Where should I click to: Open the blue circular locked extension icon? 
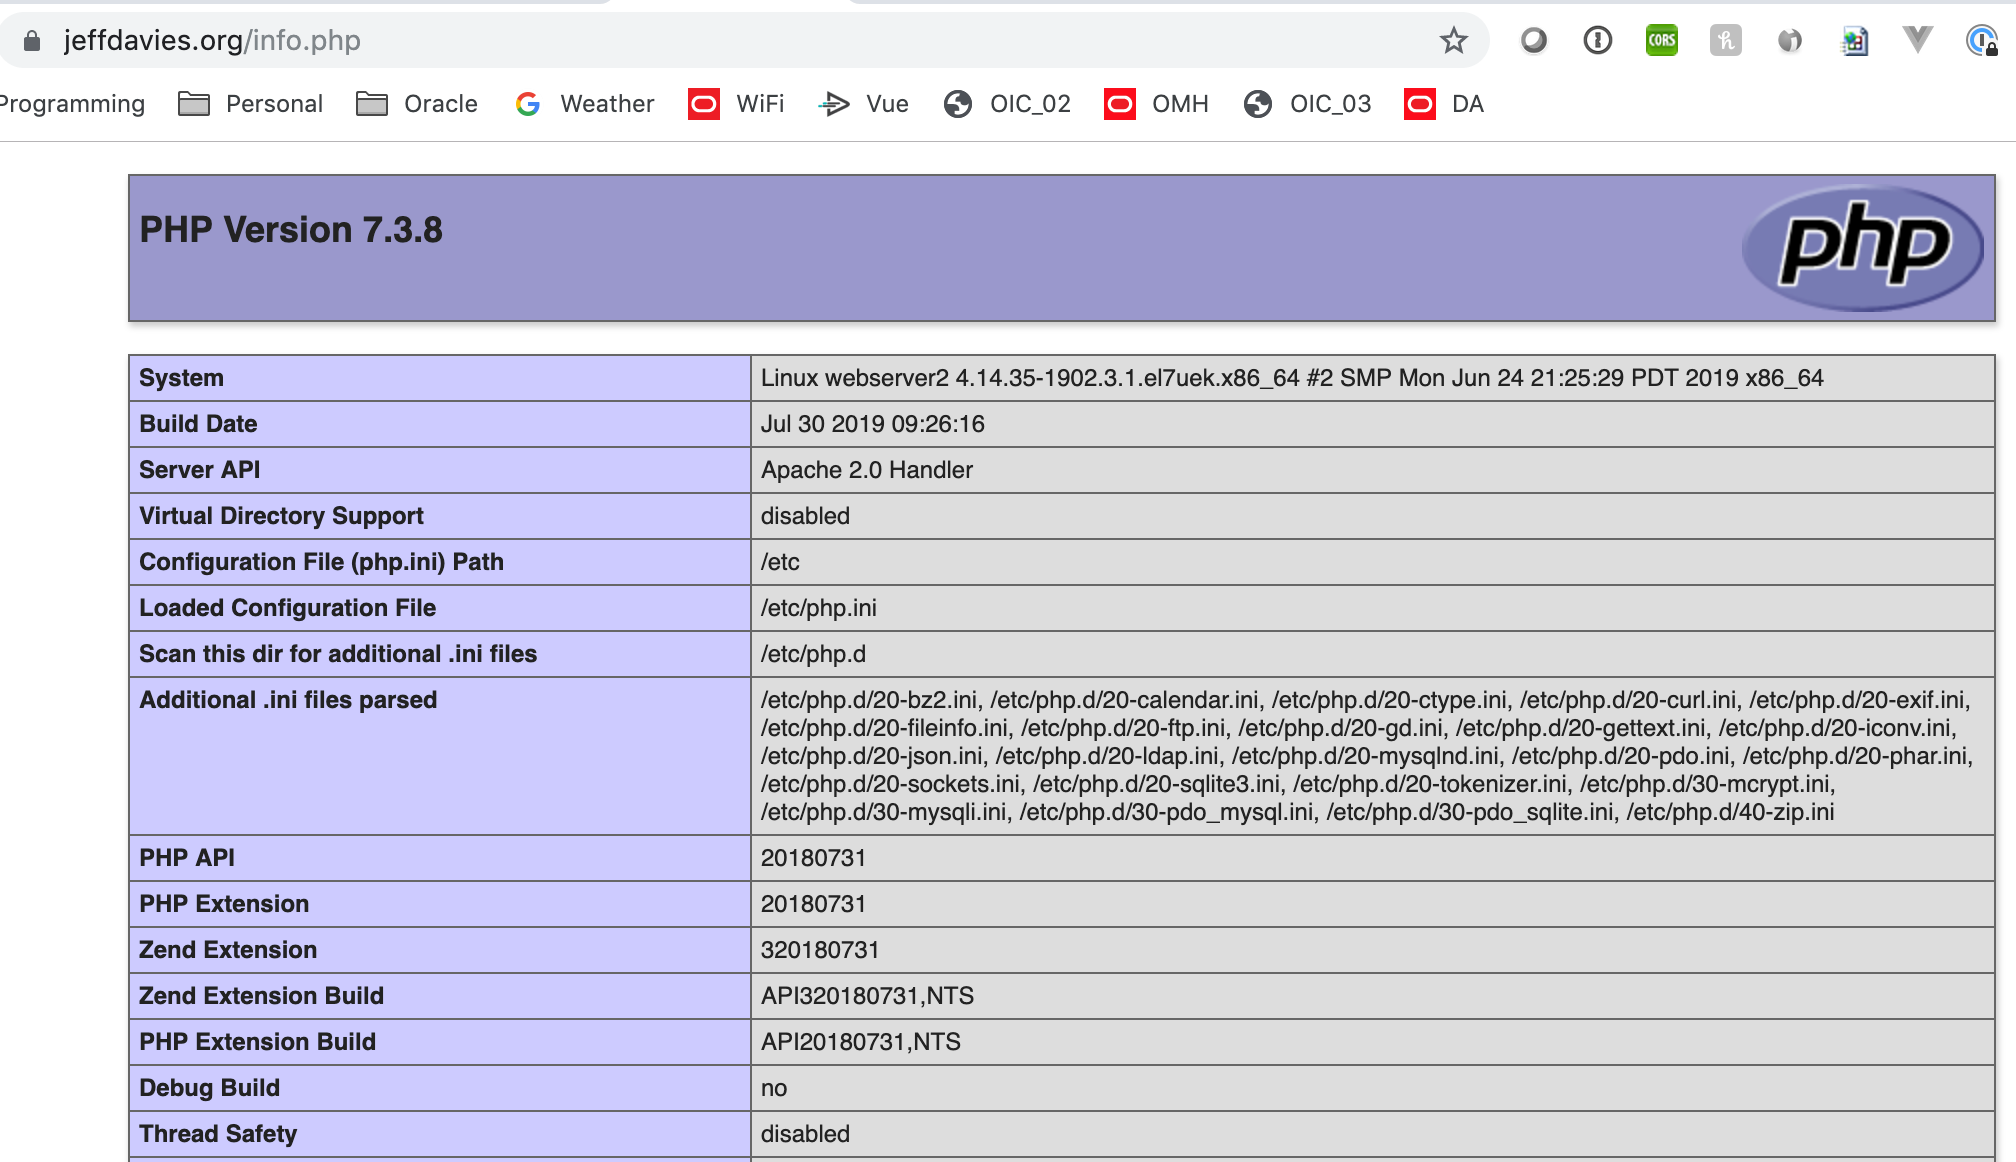pyautogui.click(x=1981, y=41)
